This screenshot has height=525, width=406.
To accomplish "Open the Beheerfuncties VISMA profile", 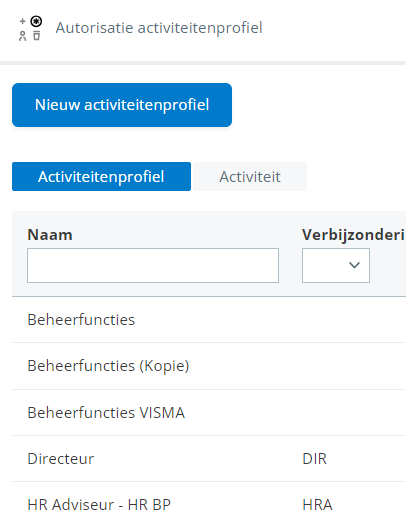I will [209, 412].
